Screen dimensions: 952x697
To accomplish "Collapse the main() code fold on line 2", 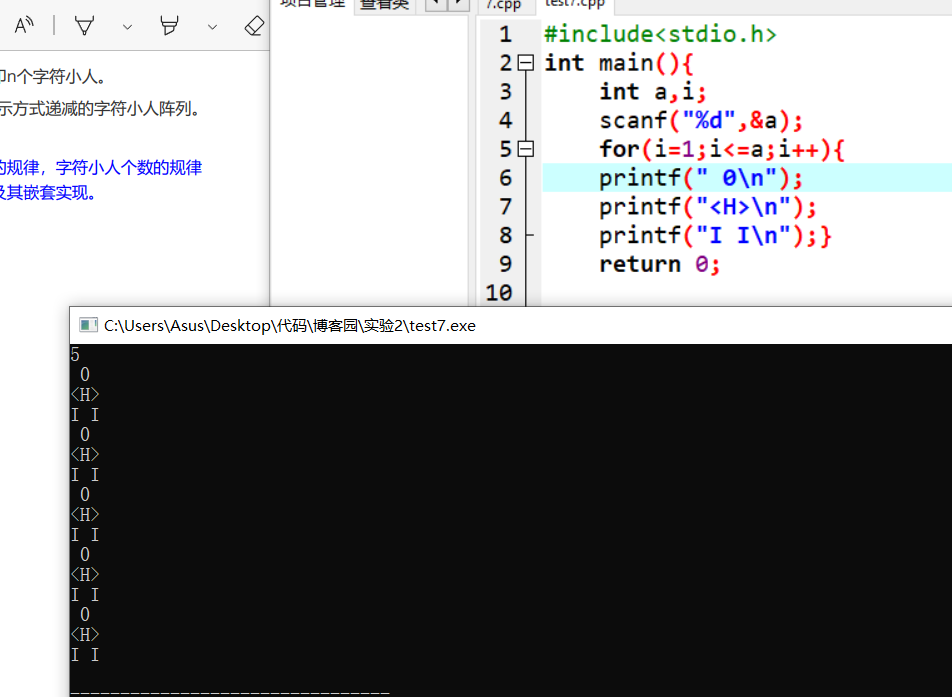I will click(526, 63).
